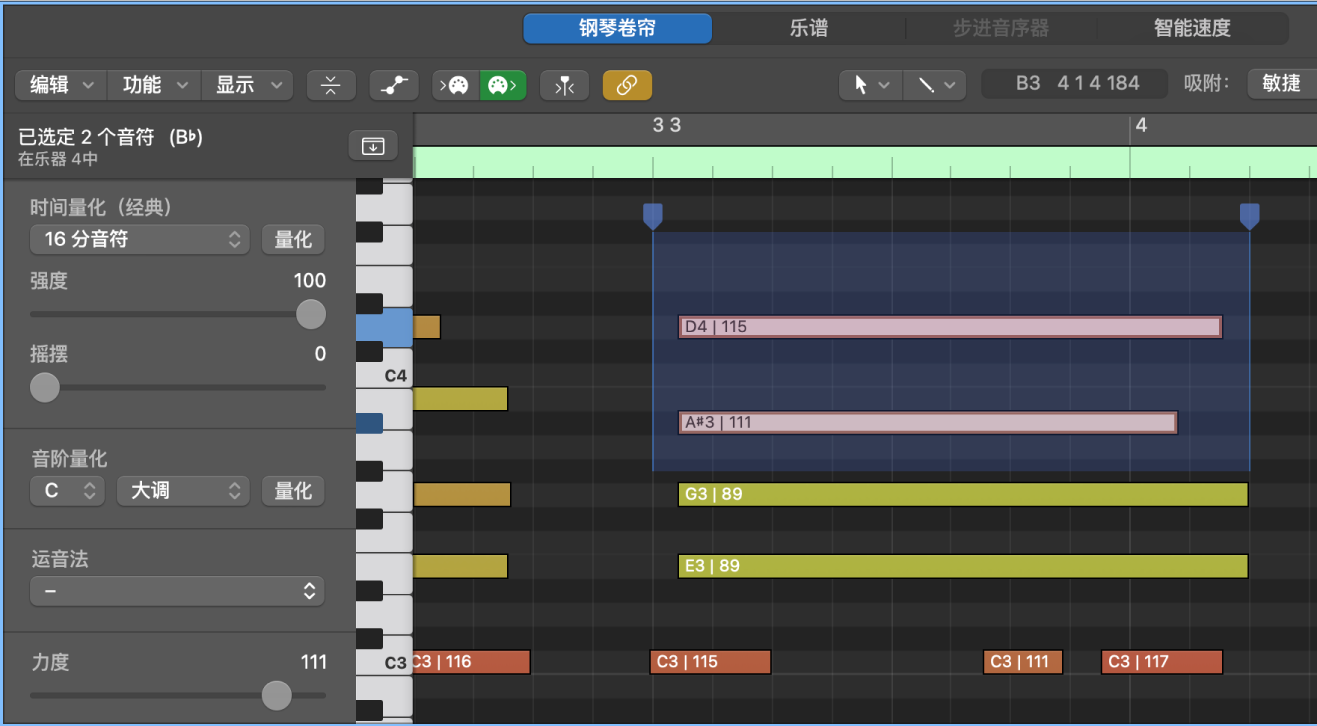Switch to the 智能速度 tab
The image size is (1317, 726).
point(1192,28)
